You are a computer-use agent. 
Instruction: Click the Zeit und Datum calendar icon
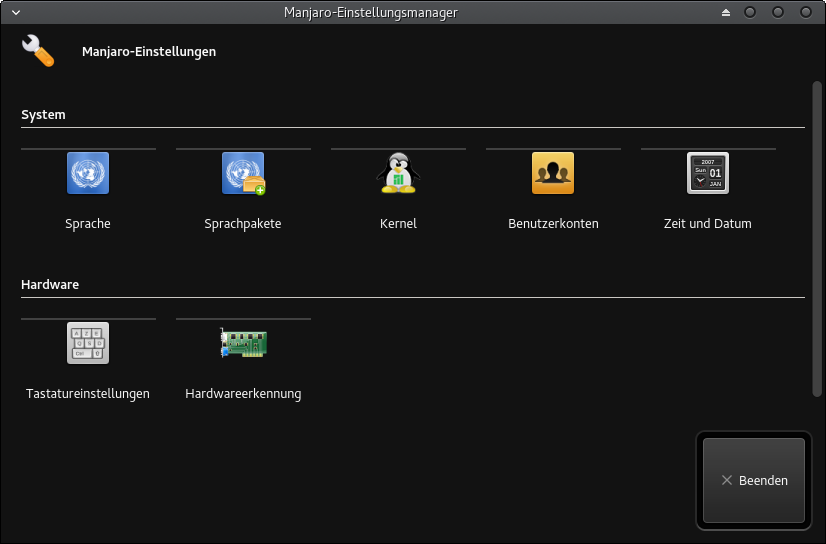point(708,173)
